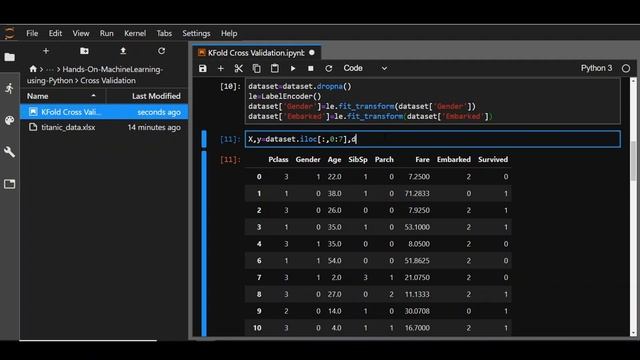Select the titanic_data.xlsx file

(104, 127)
